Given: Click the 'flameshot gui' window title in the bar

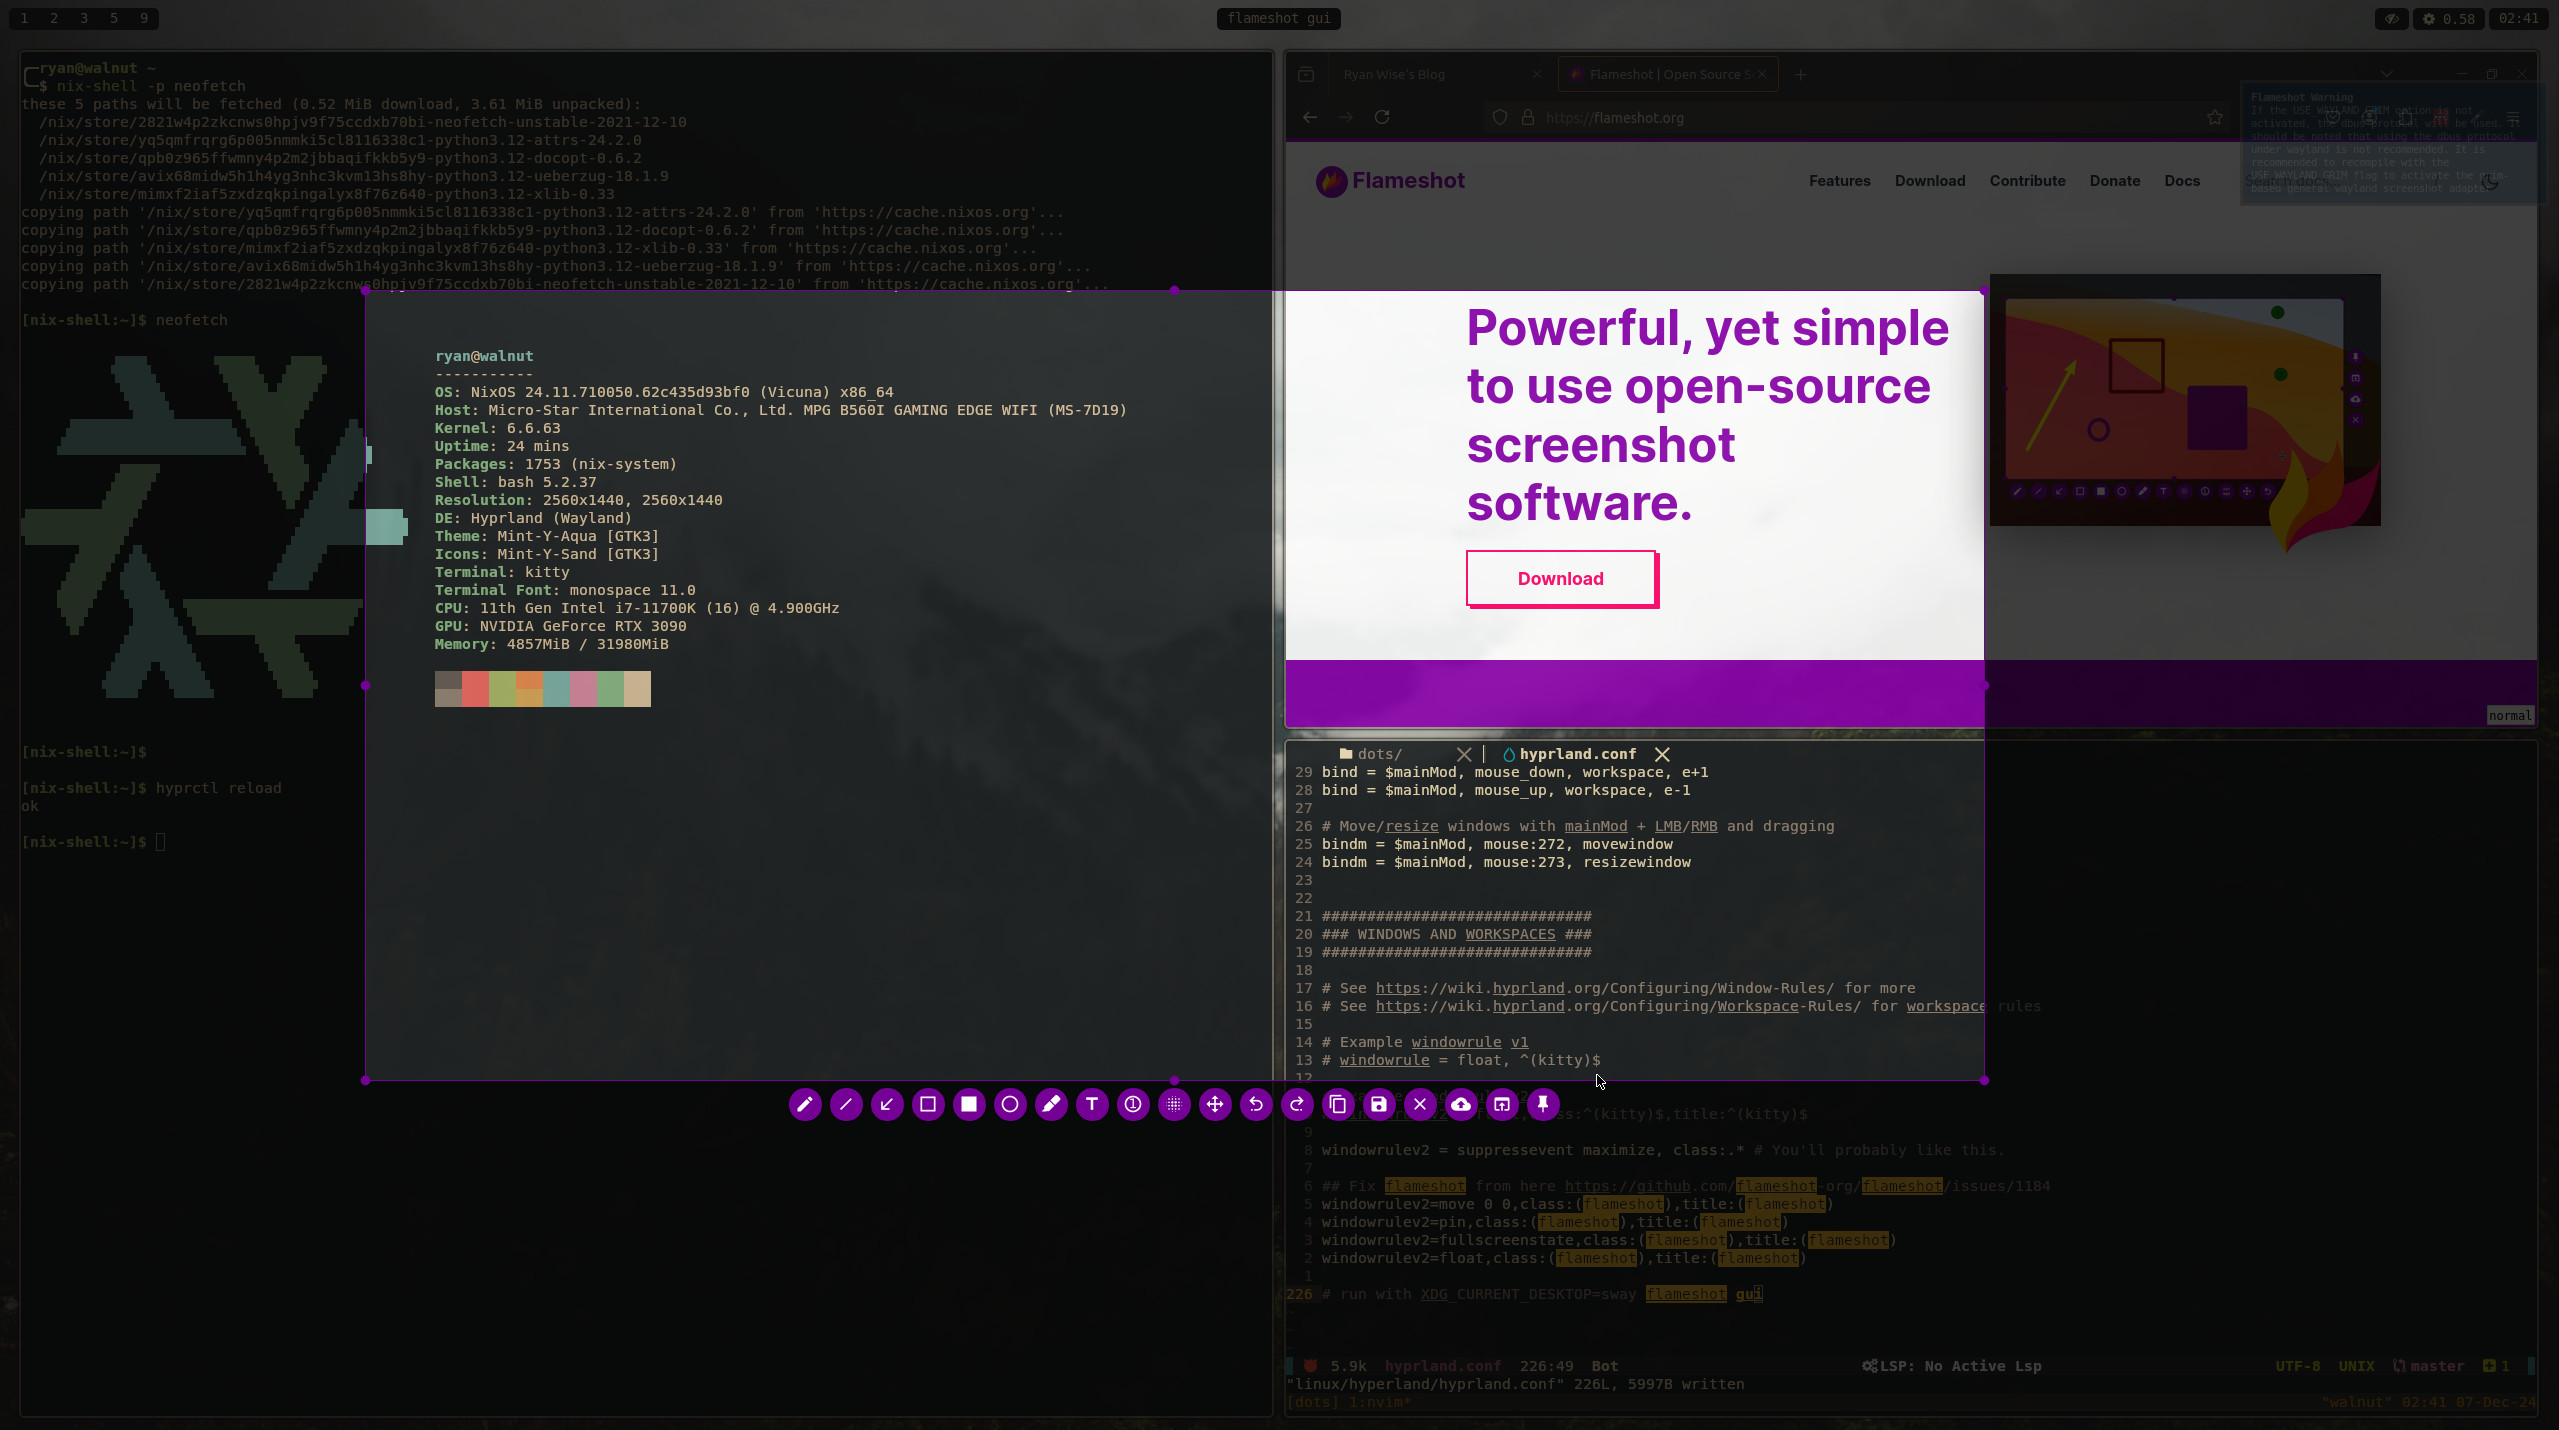Looking at the screenshot, I should click(1279, 18).
